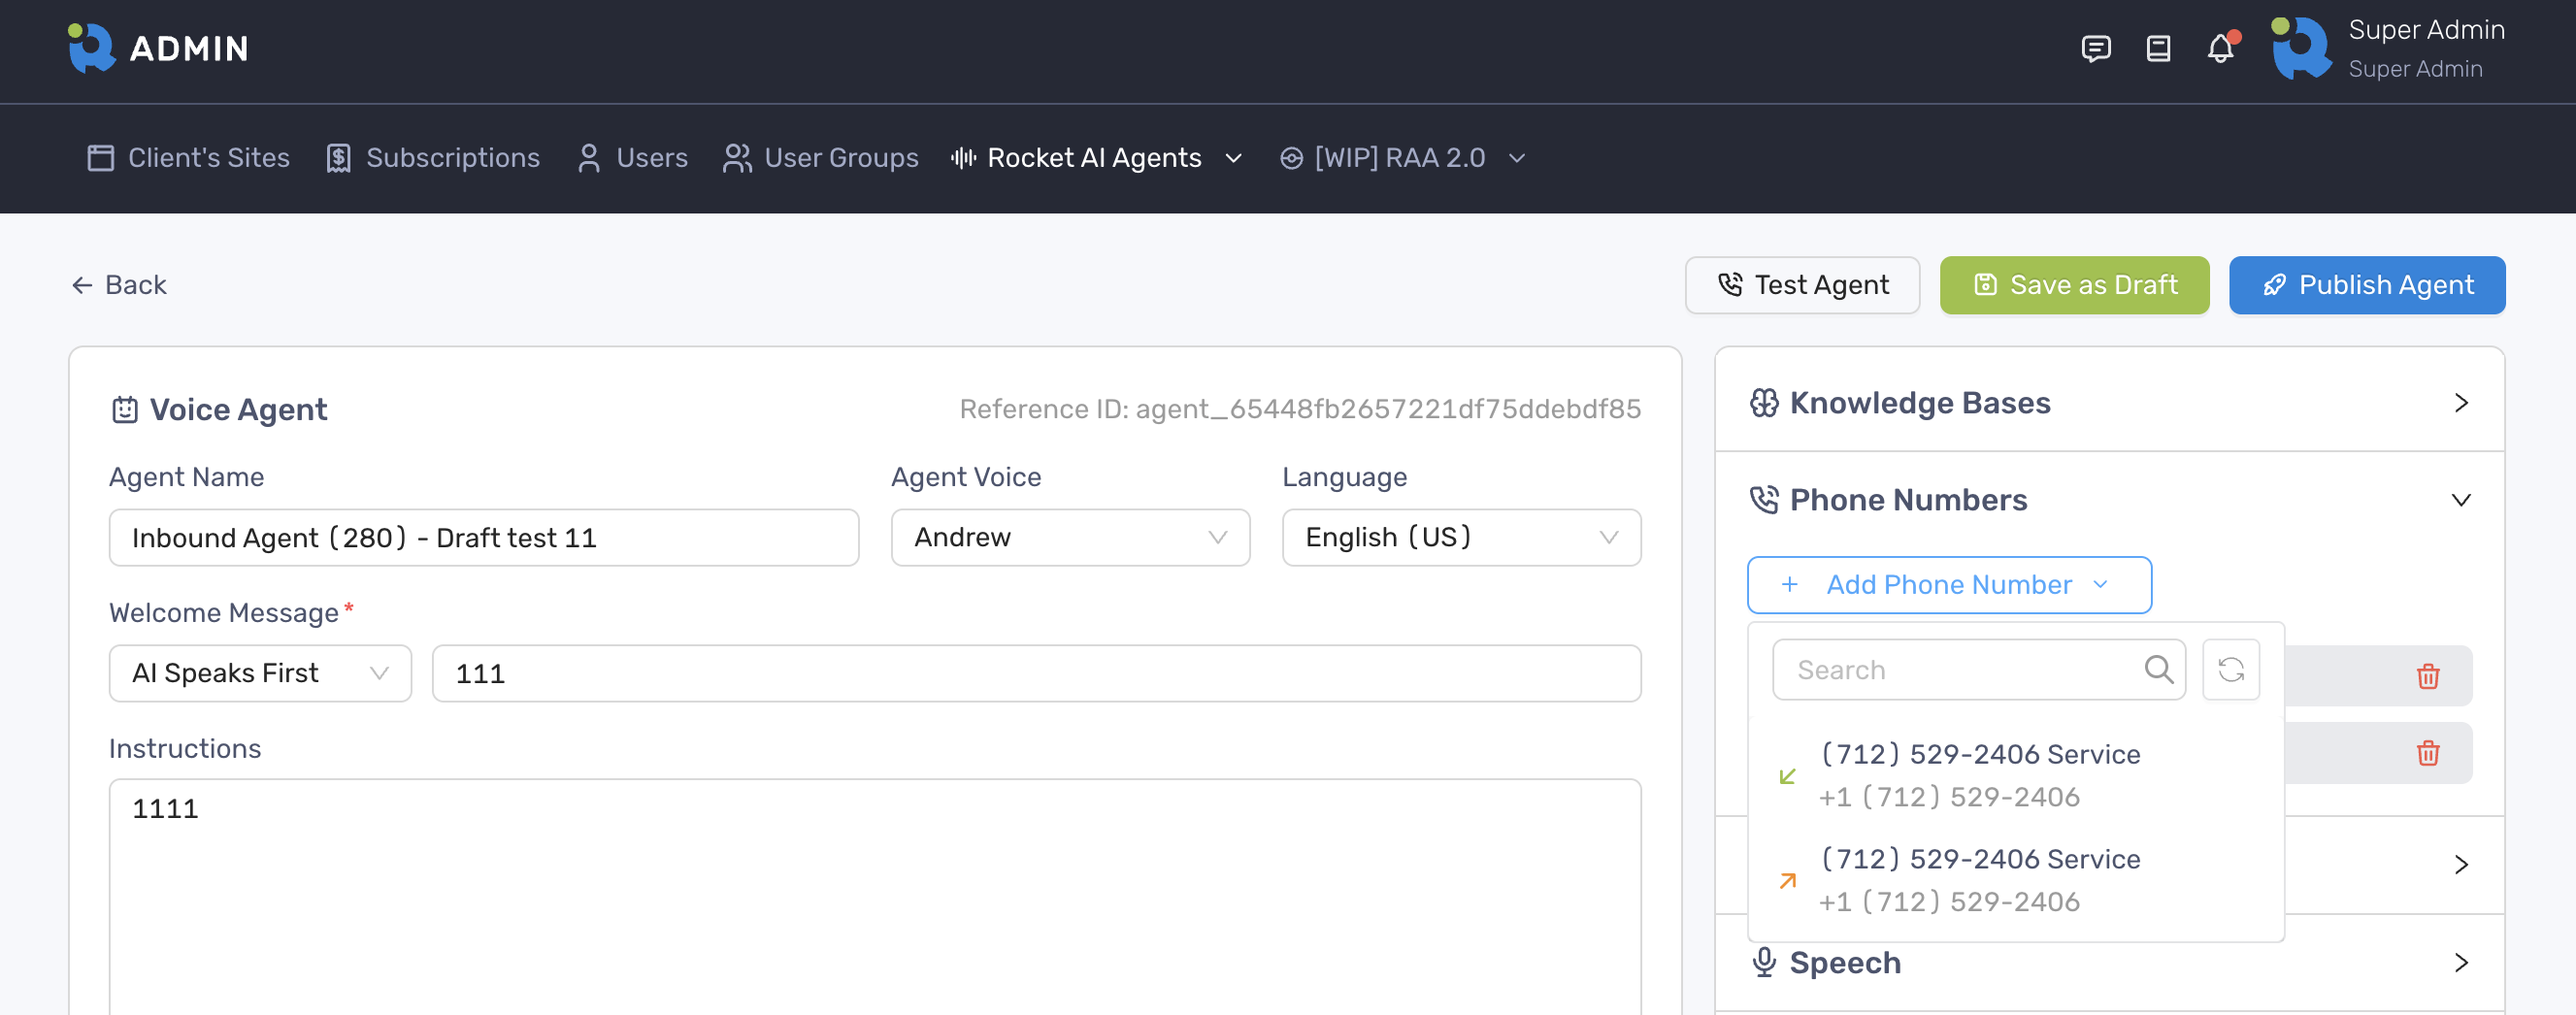Open the Rocket AI Agents menu
Viewport: 2576px width, 1015px height.
1096,158
